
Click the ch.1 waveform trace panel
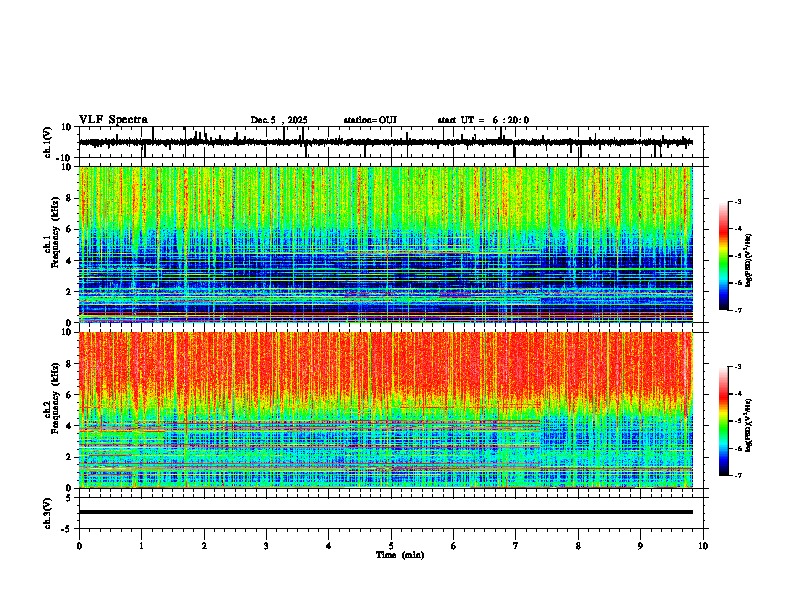point(393,142)
